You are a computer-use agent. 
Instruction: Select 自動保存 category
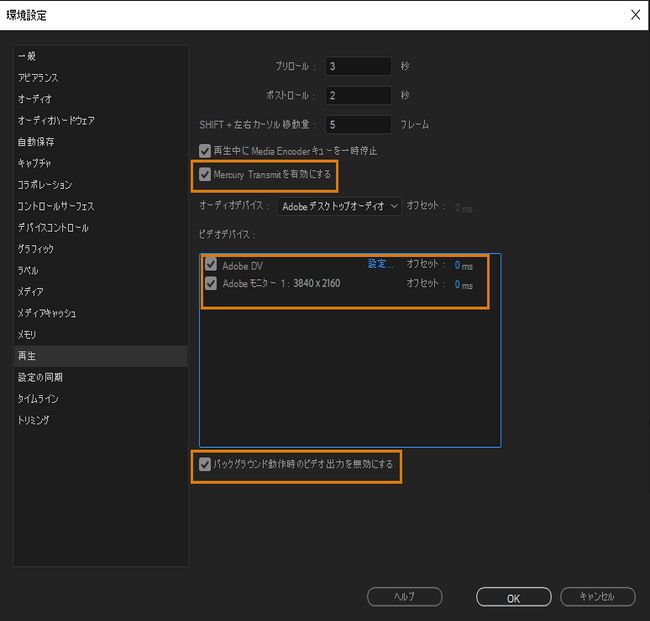click(x=100, y=142)
